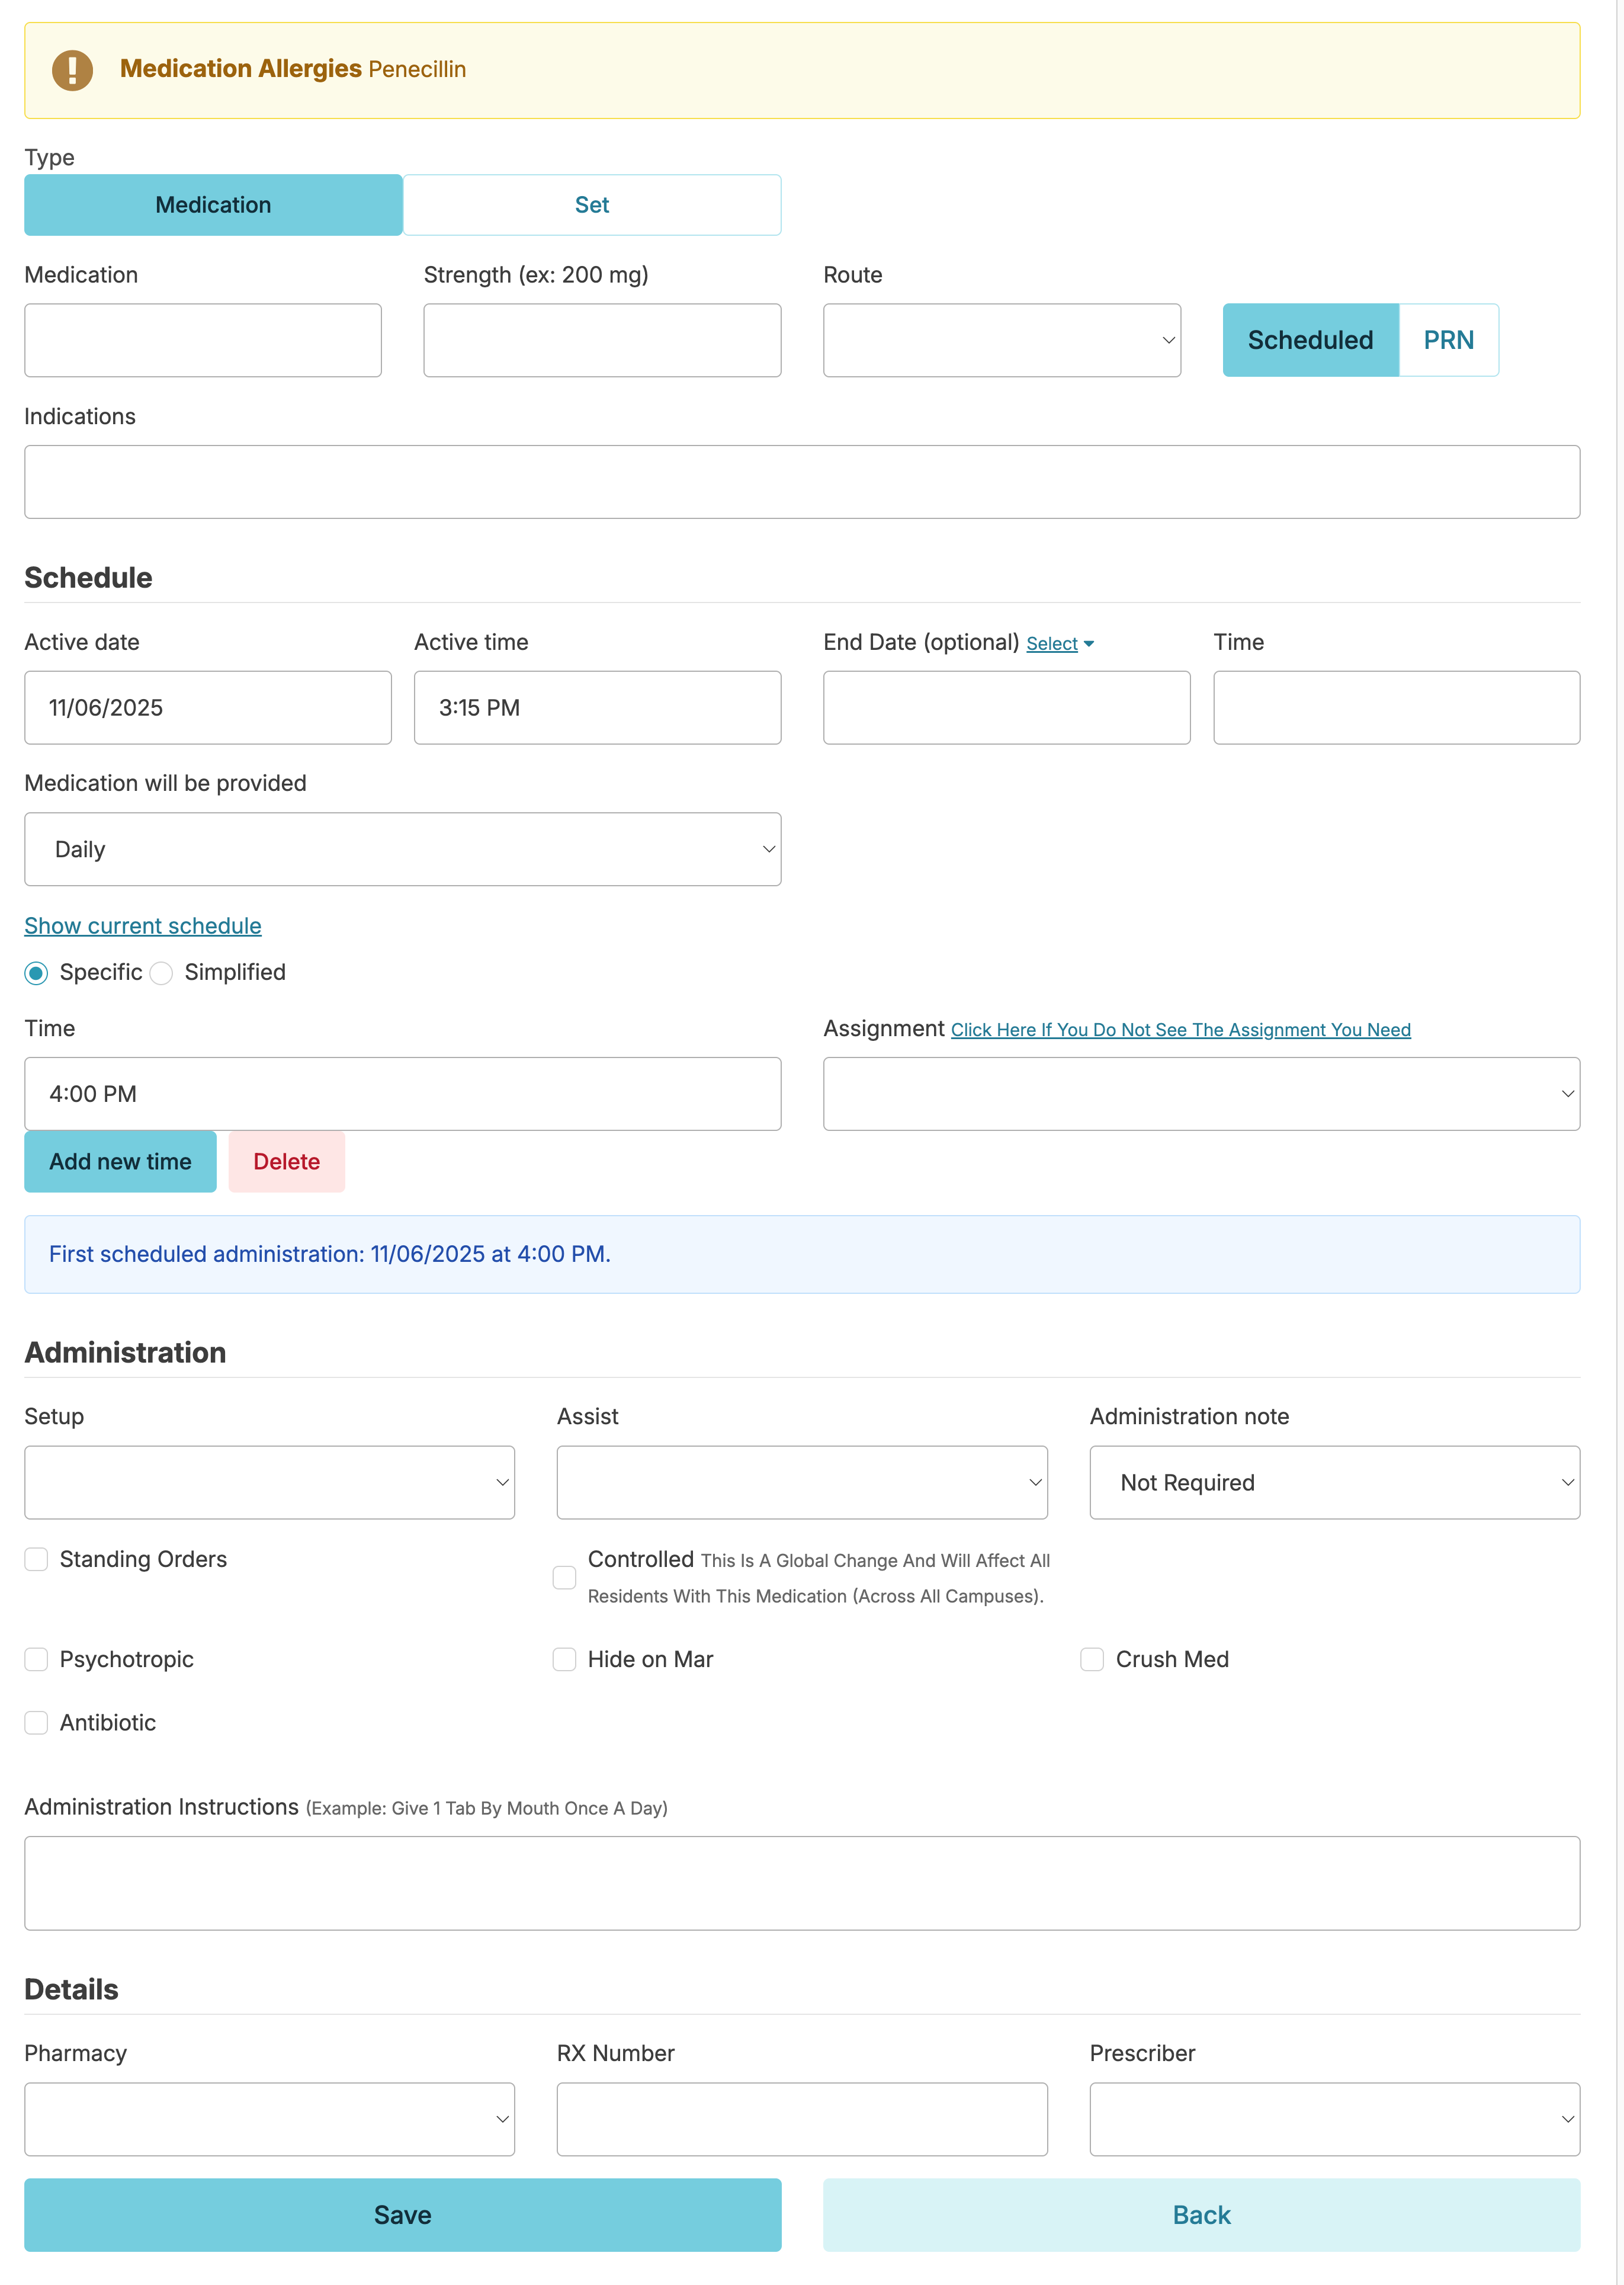Check the Standing Orders box
1624x2285 pixels.
point(37,1559)
